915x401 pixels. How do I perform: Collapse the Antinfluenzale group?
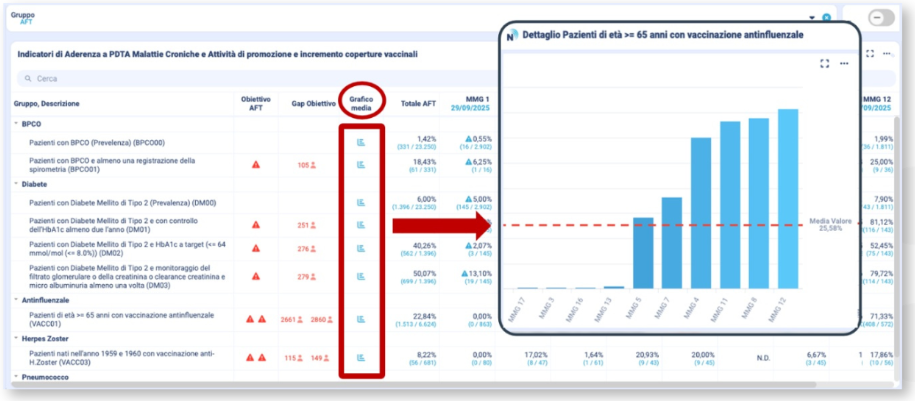click(16, 298)
